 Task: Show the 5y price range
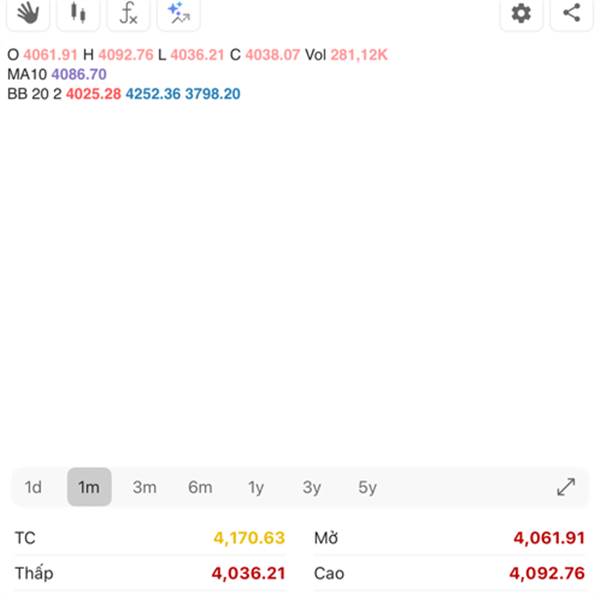coord(368,487)
